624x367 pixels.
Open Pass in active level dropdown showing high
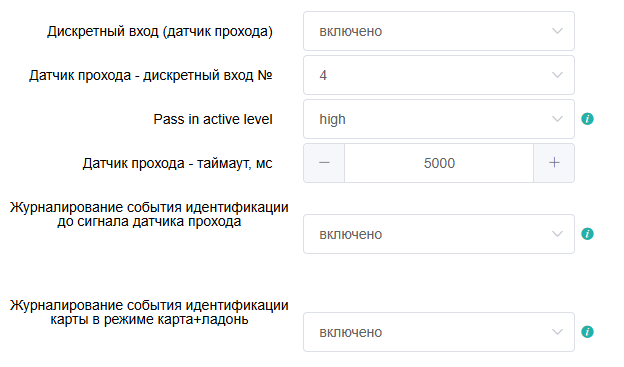[439, 119]
